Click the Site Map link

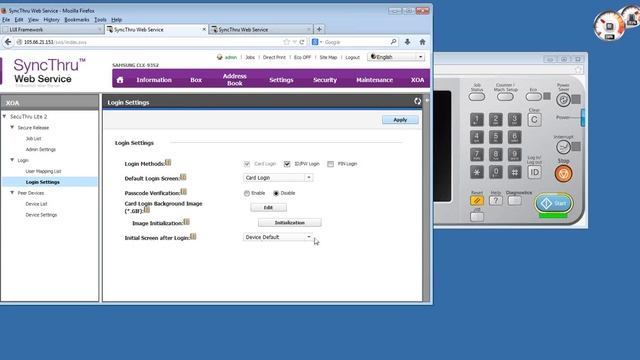click(328, 58)
